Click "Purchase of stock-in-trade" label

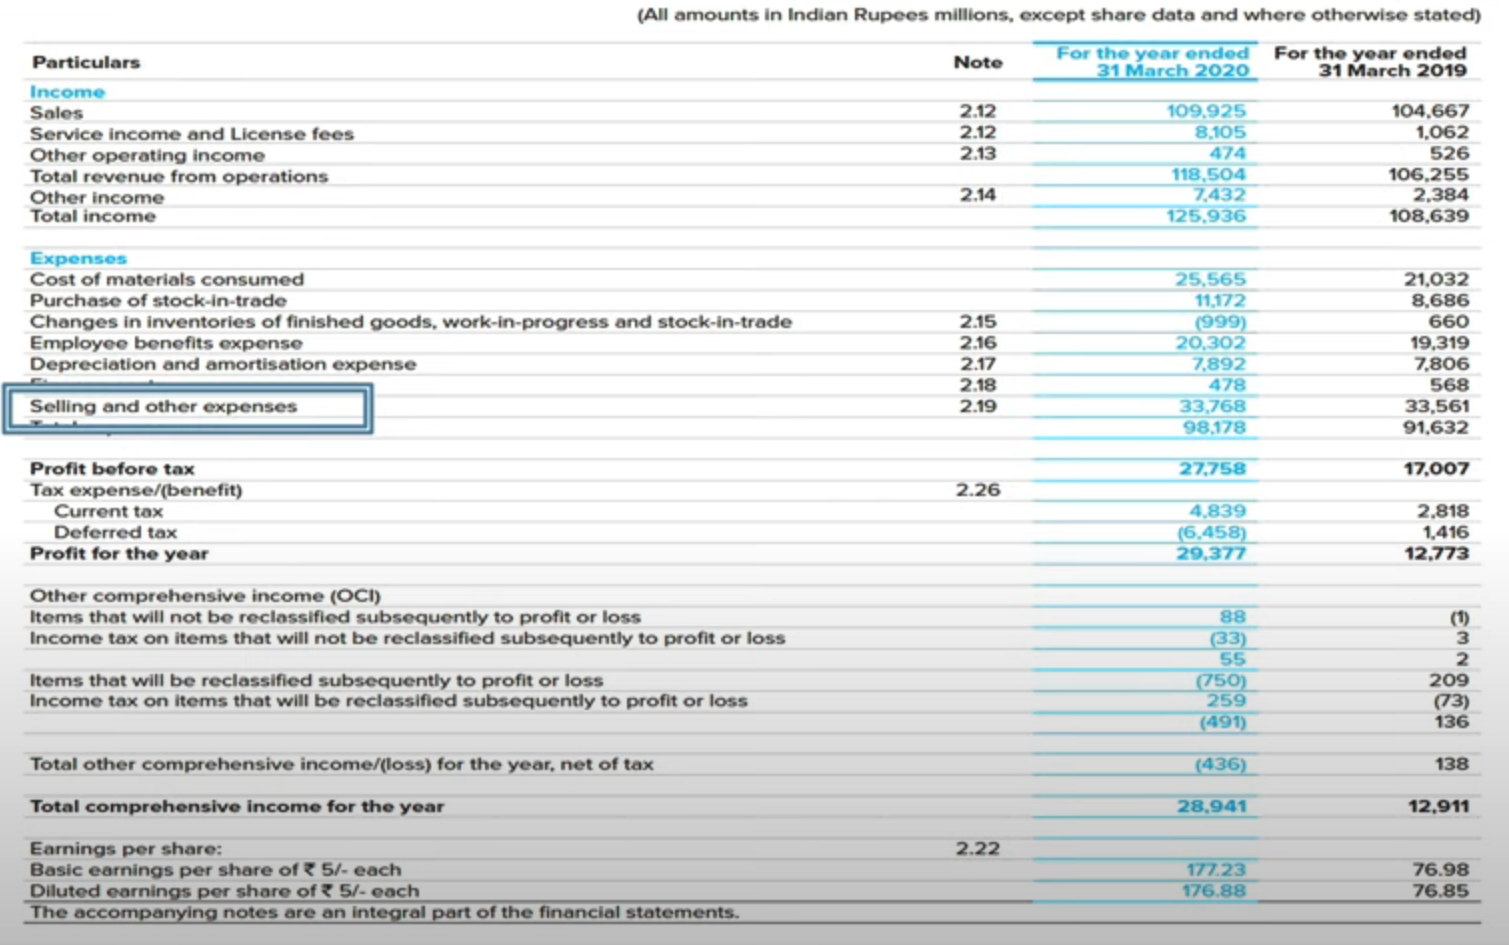[x=158, y=300]
